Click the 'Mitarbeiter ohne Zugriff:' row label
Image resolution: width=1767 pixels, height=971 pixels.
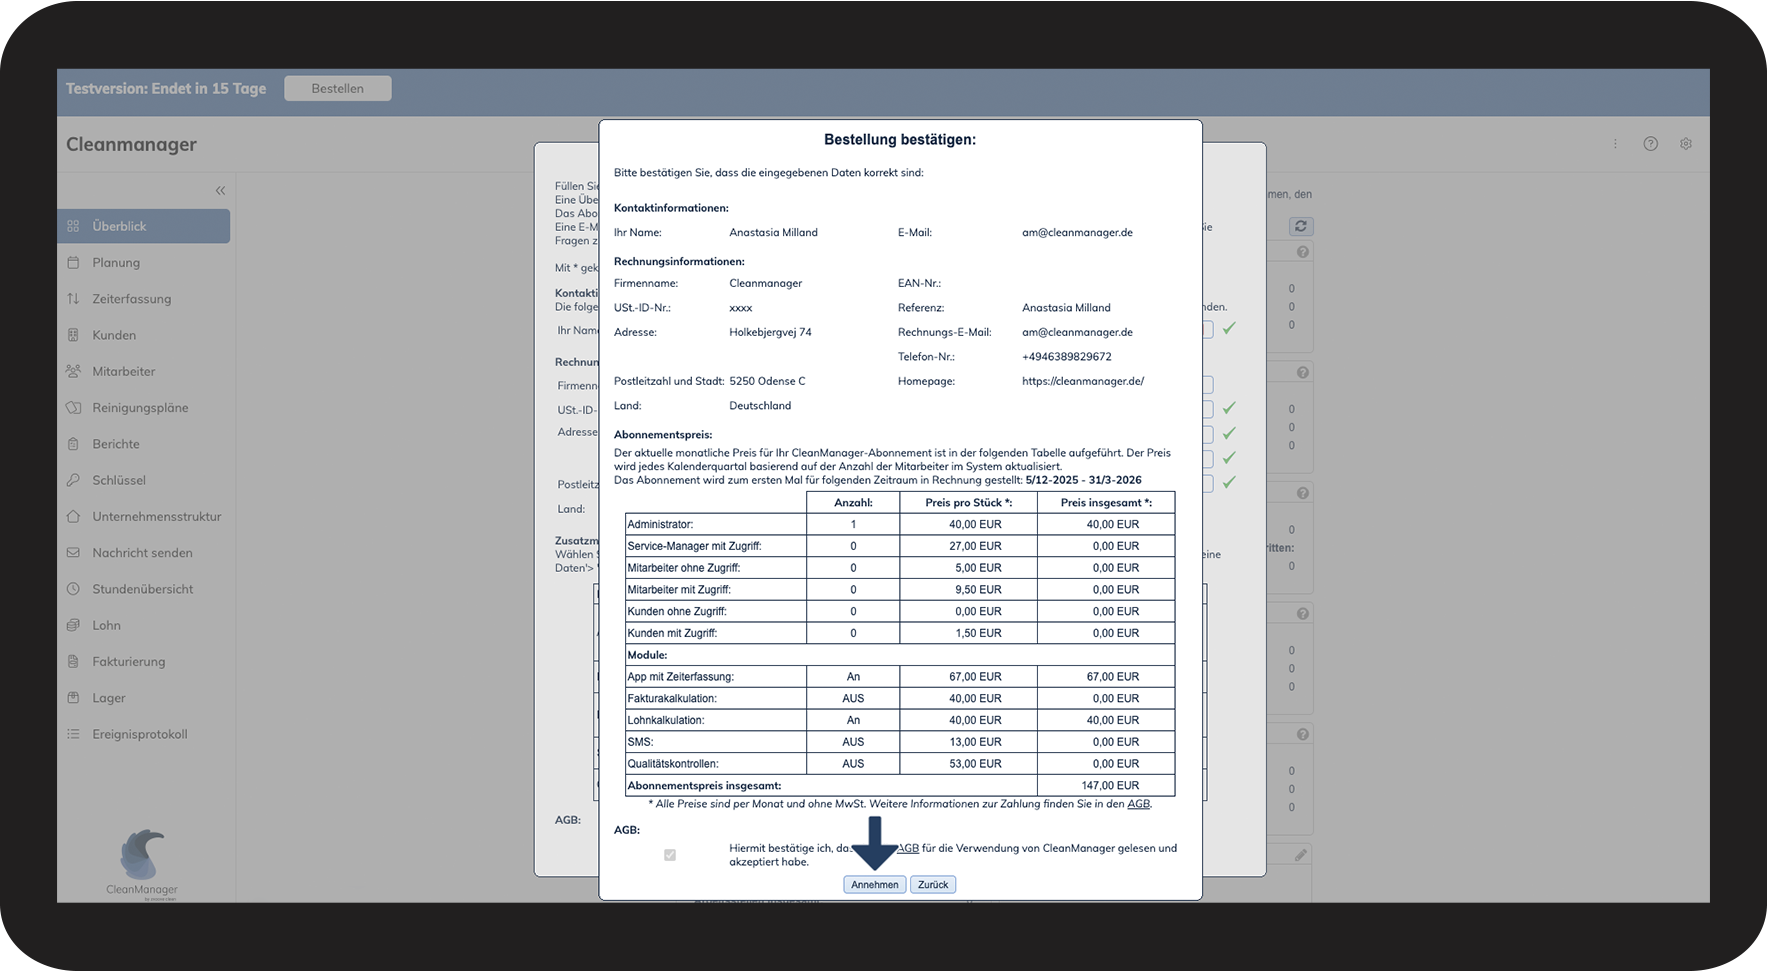click(x=684, y=568)
